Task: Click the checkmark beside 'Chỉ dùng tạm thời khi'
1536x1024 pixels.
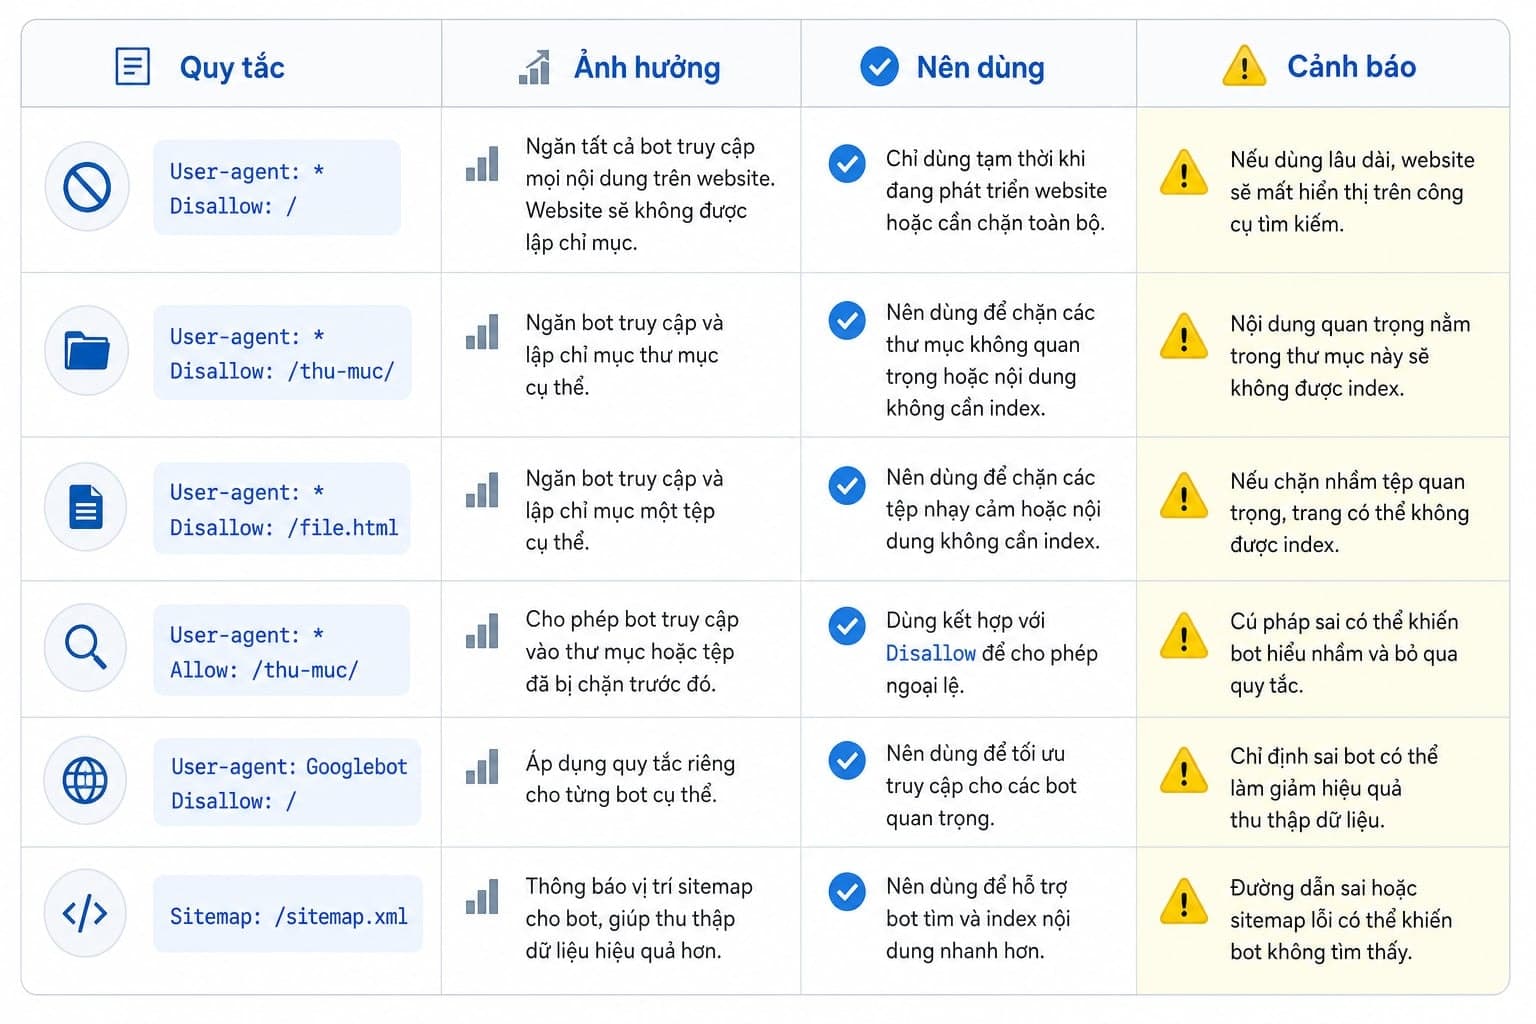Action: [847, 162]
